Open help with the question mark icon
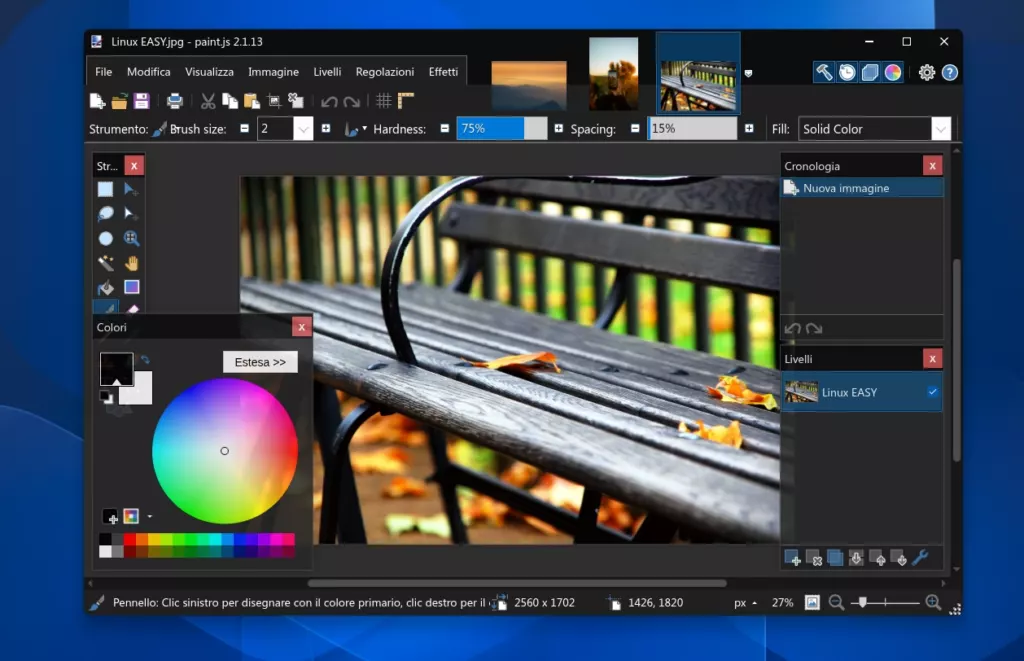 click(x=950, y=73)
